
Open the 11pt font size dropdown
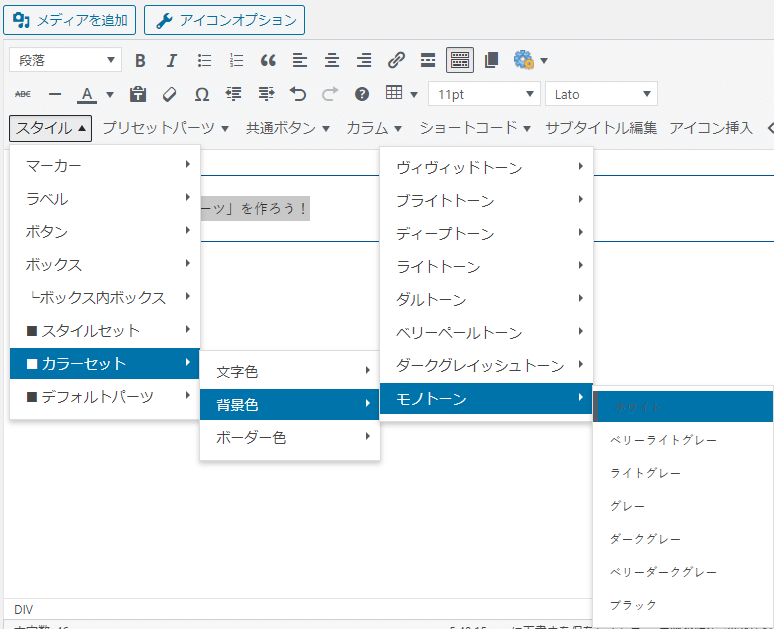click(484, 94)
